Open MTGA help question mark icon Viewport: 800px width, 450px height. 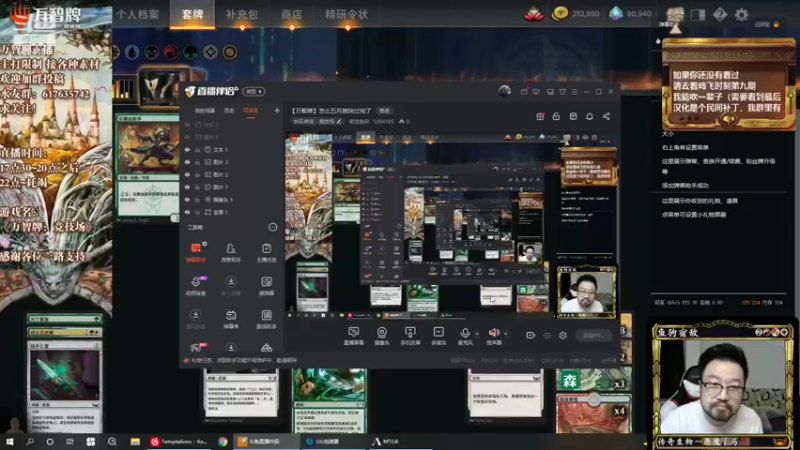tap(720, 14)
